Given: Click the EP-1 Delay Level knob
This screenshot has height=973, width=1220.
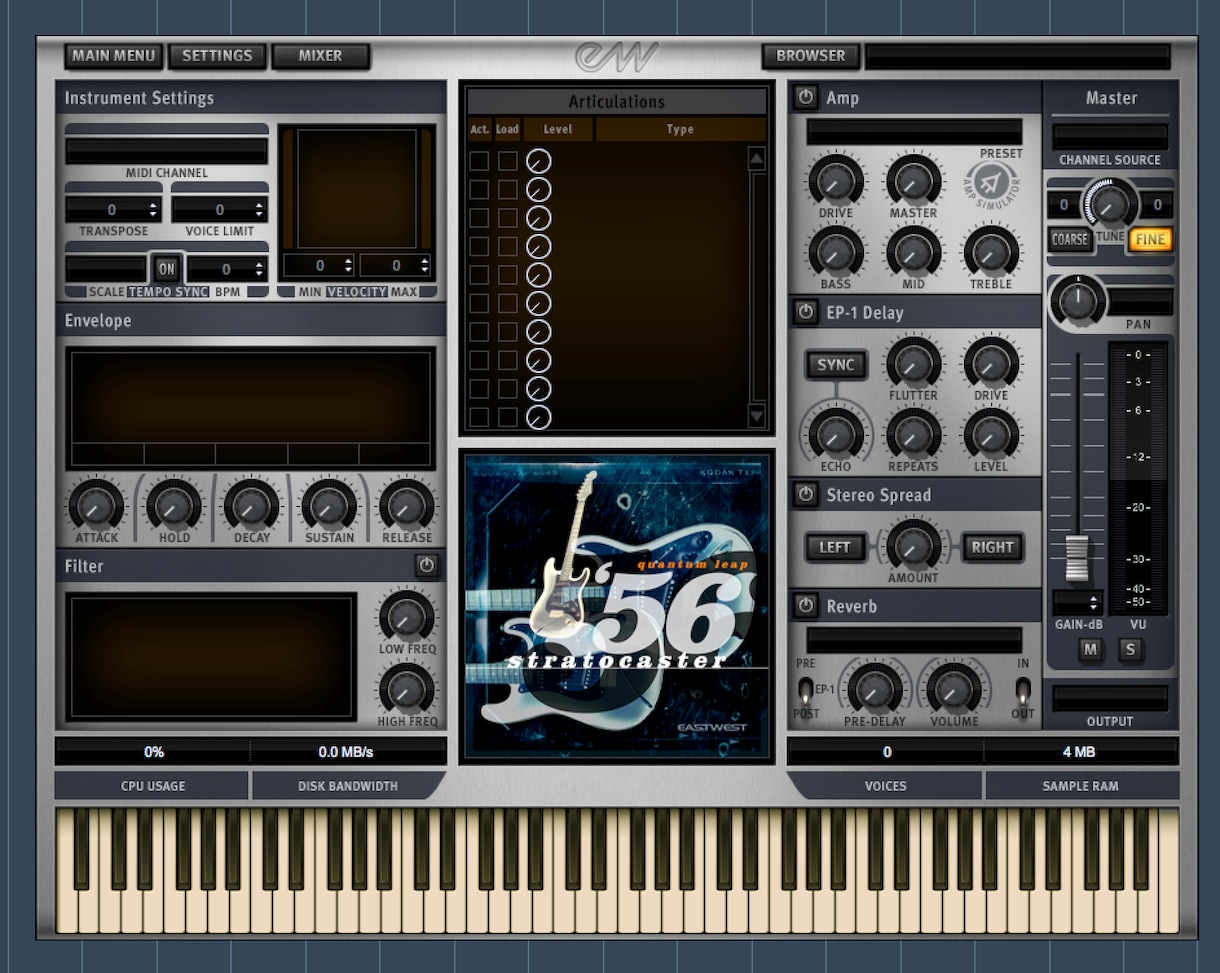Looking at the screenshot, I should (x=990, y=434).
